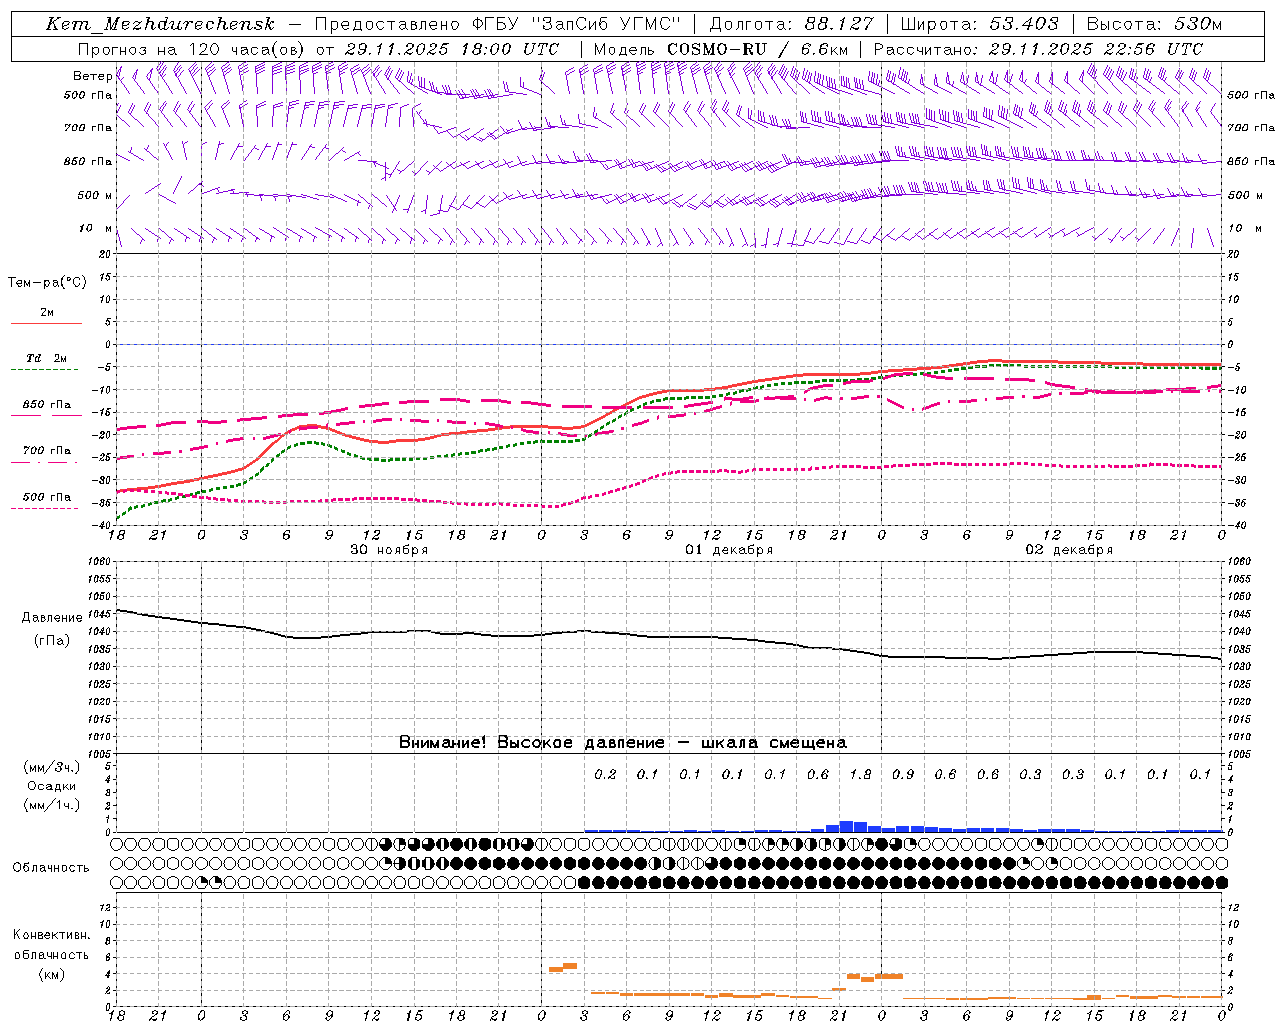Click the date label 30 ноября
Viewport: 1280px width, 1024px height.
click(389, 550)
